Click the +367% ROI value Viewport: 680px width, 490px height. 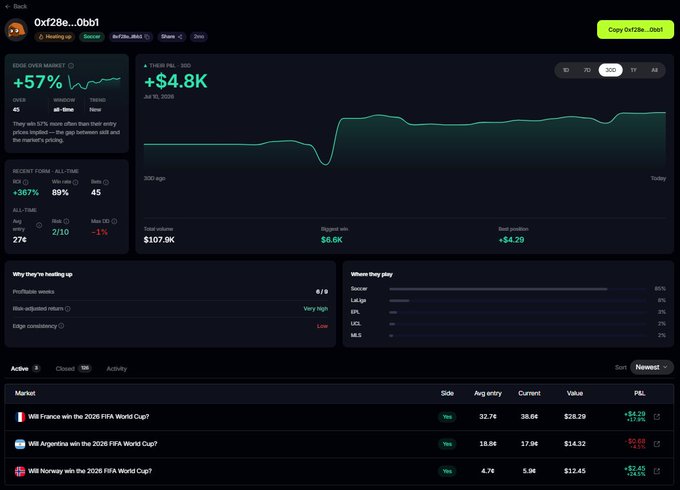coord(26,193)
